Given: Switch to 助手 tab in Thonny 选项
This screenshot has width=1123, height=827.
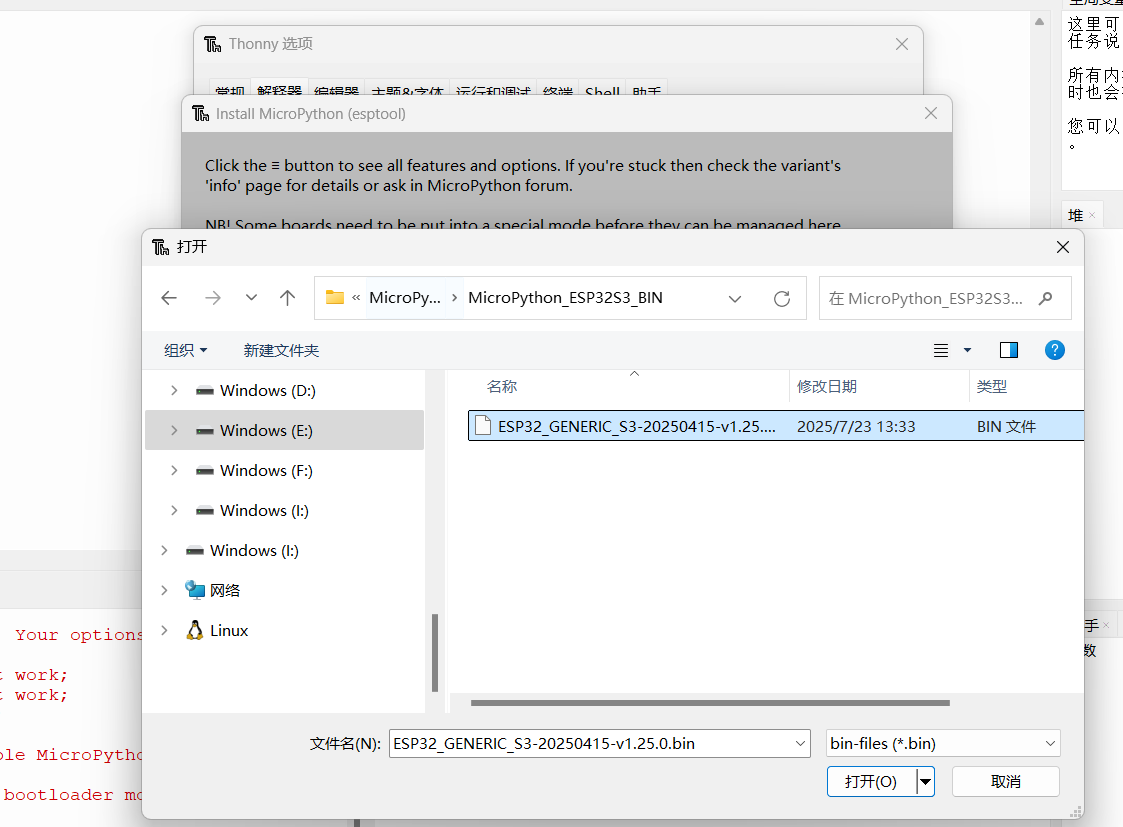Looking at the screenshot, I should (647, 90).
